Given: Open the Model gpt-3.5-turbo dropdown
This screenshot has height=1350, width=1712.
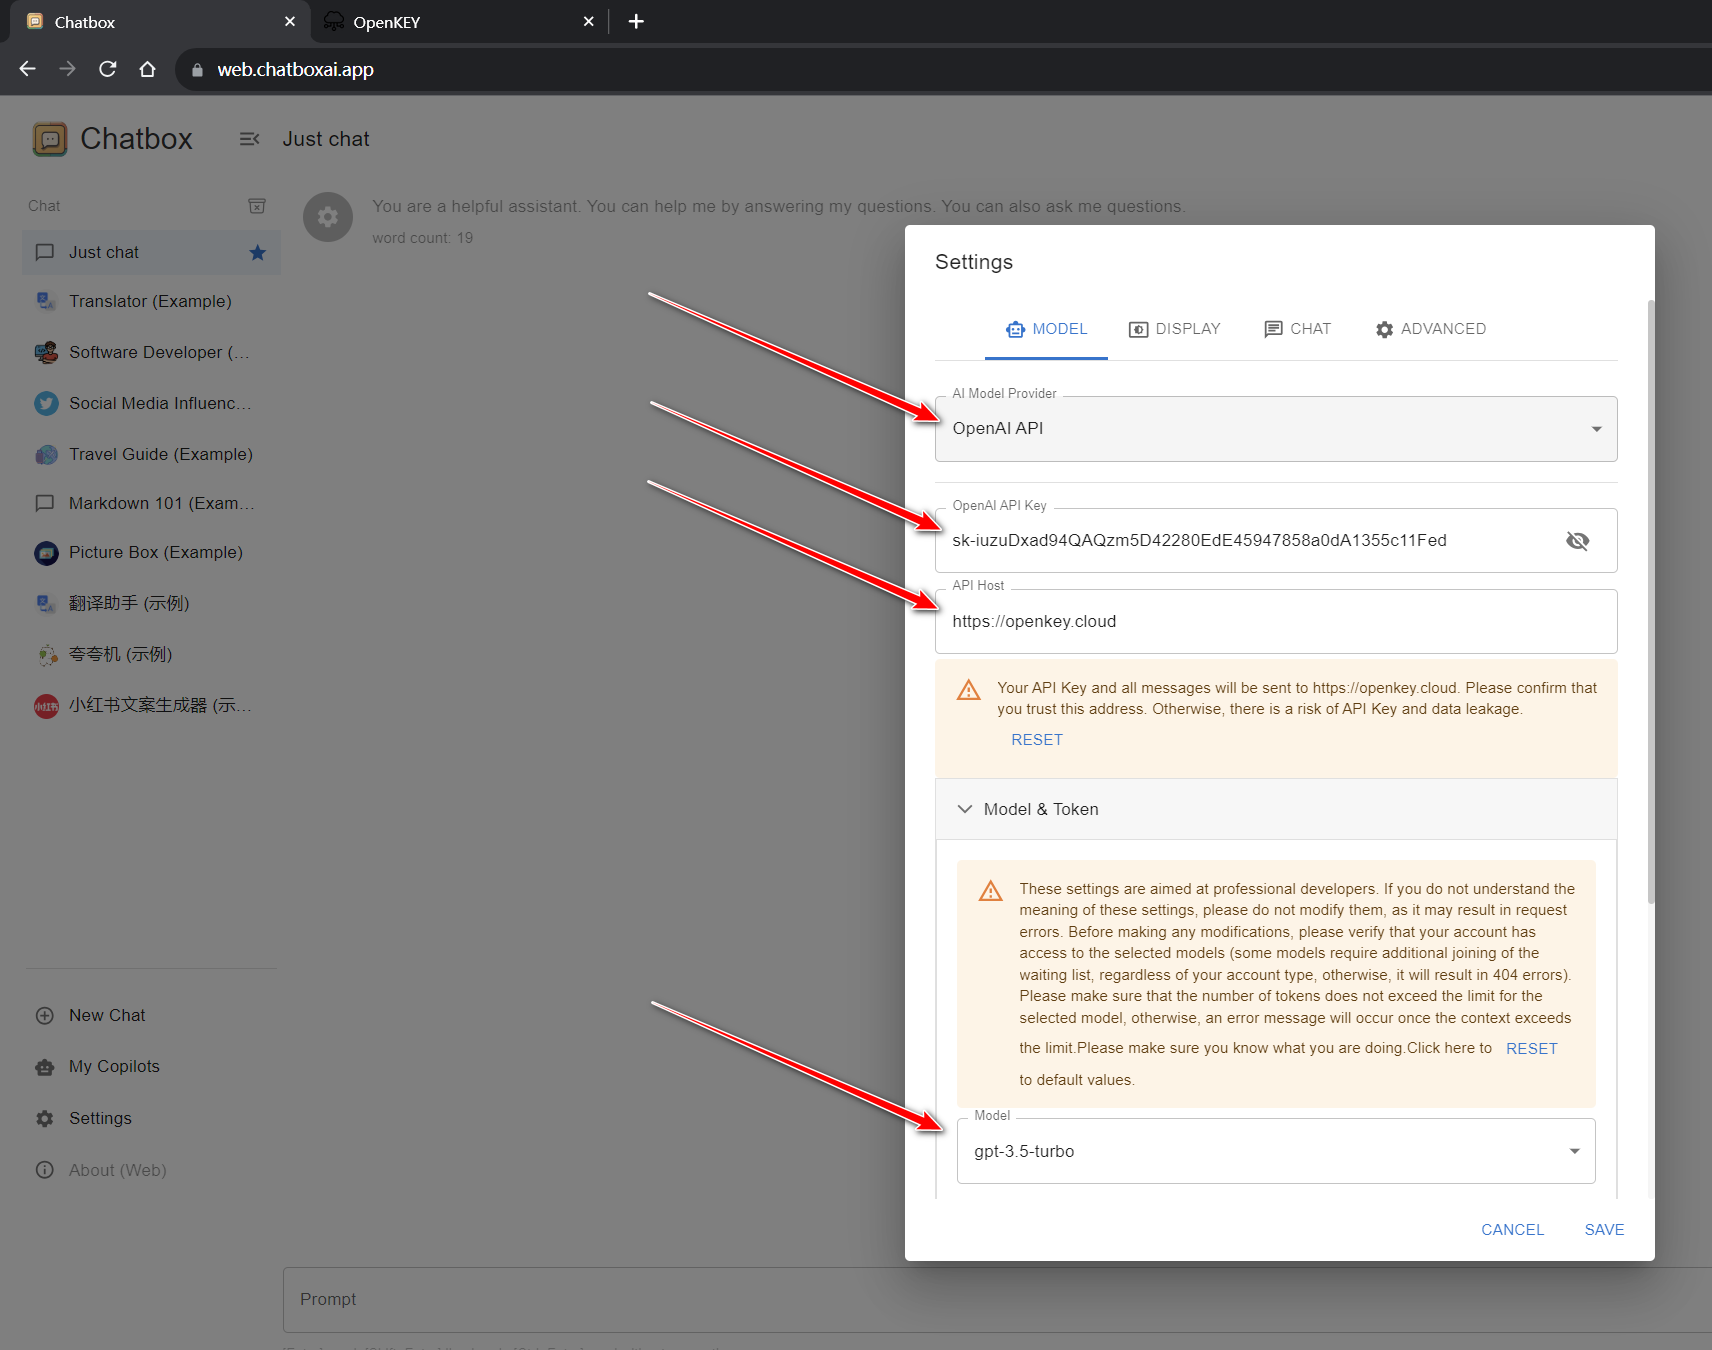Looking at the screenshot, I should (1275, 1152).
